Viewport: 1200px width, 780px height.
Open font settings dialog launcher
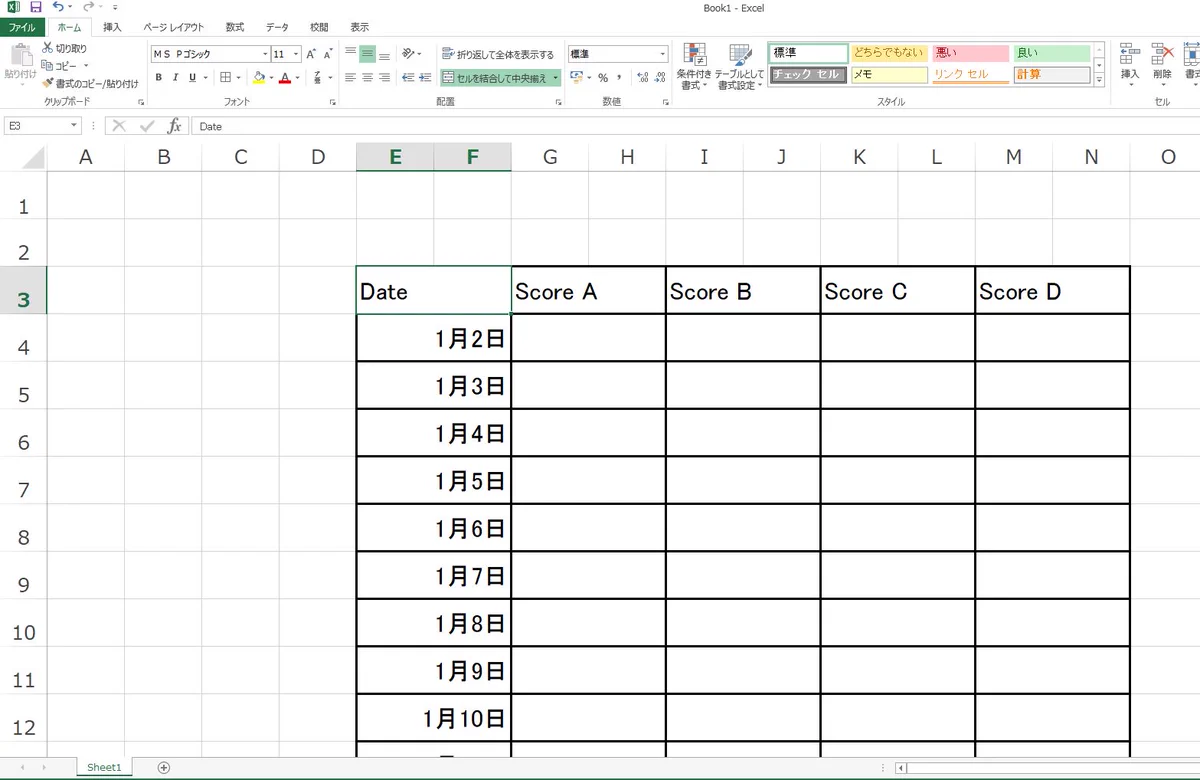(x=332, y=102)
